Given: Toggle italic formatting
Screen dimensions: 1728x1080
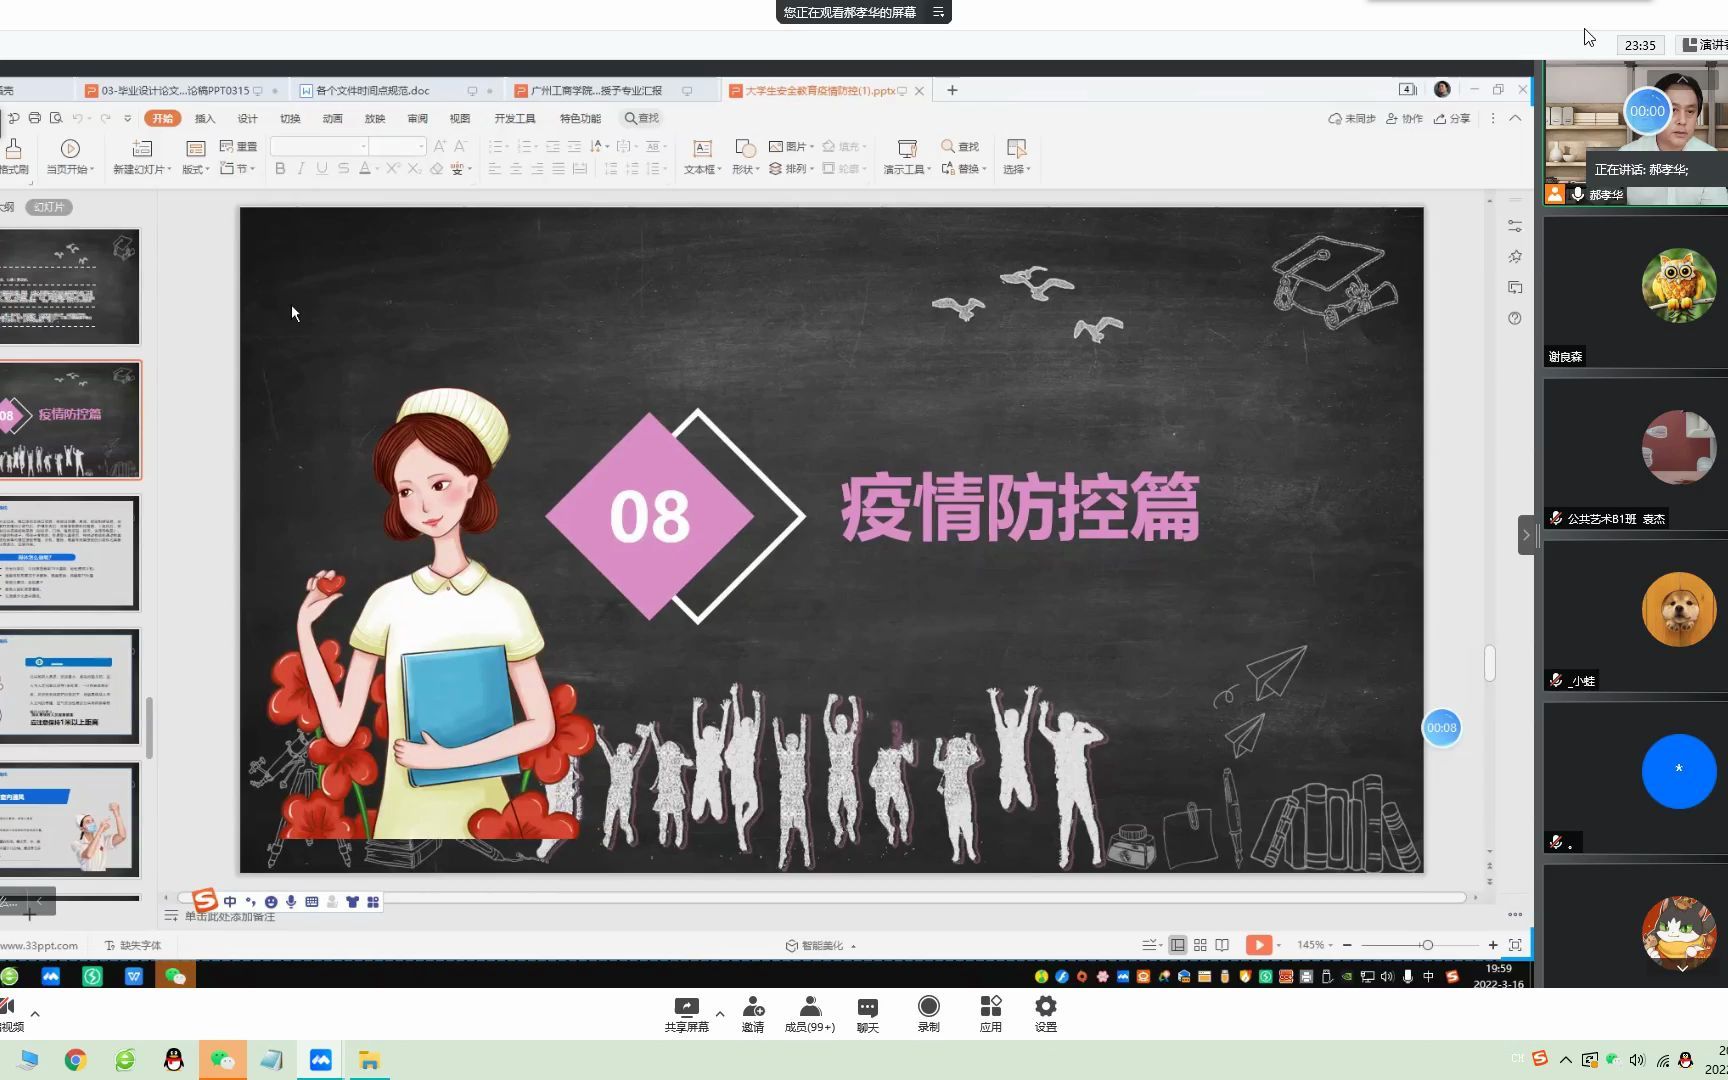Looking at the screenshot, I should click(x=300, y=168).
